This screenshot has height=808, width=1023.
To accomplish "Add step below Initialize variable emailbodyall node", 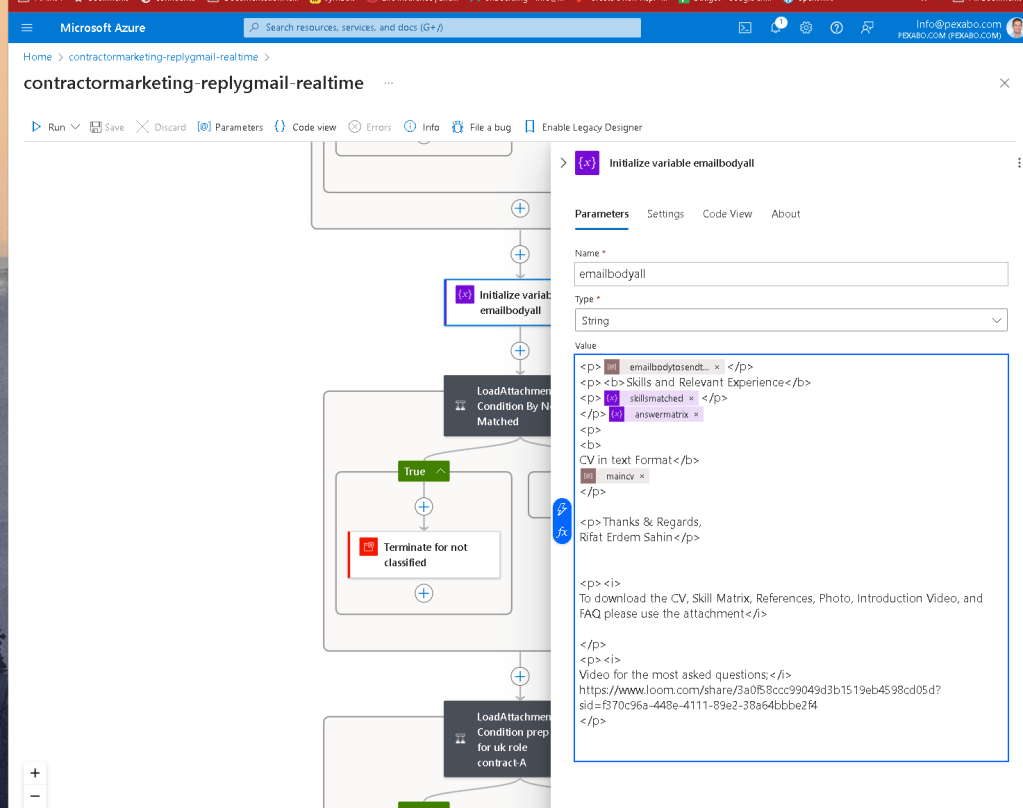I will pos(520,350).
